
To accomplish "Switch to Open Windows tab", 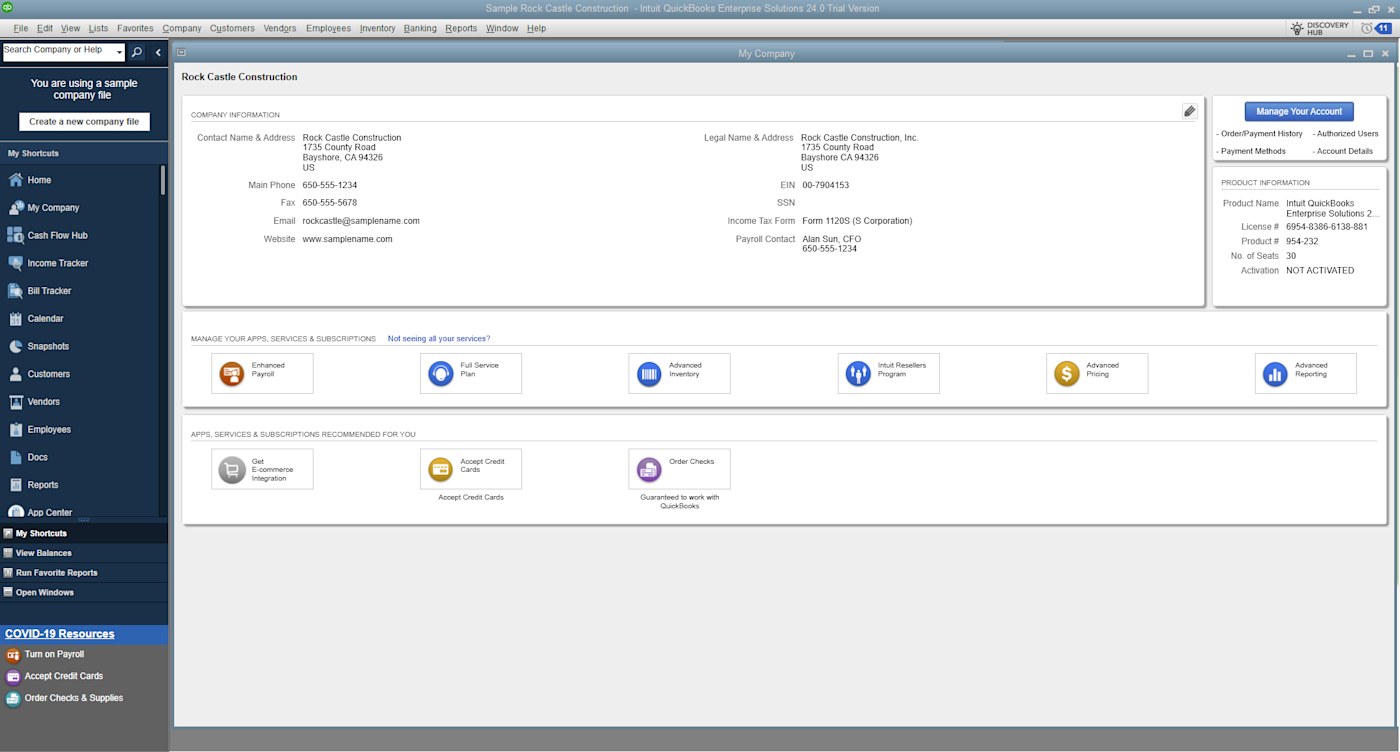I will 84,592.
